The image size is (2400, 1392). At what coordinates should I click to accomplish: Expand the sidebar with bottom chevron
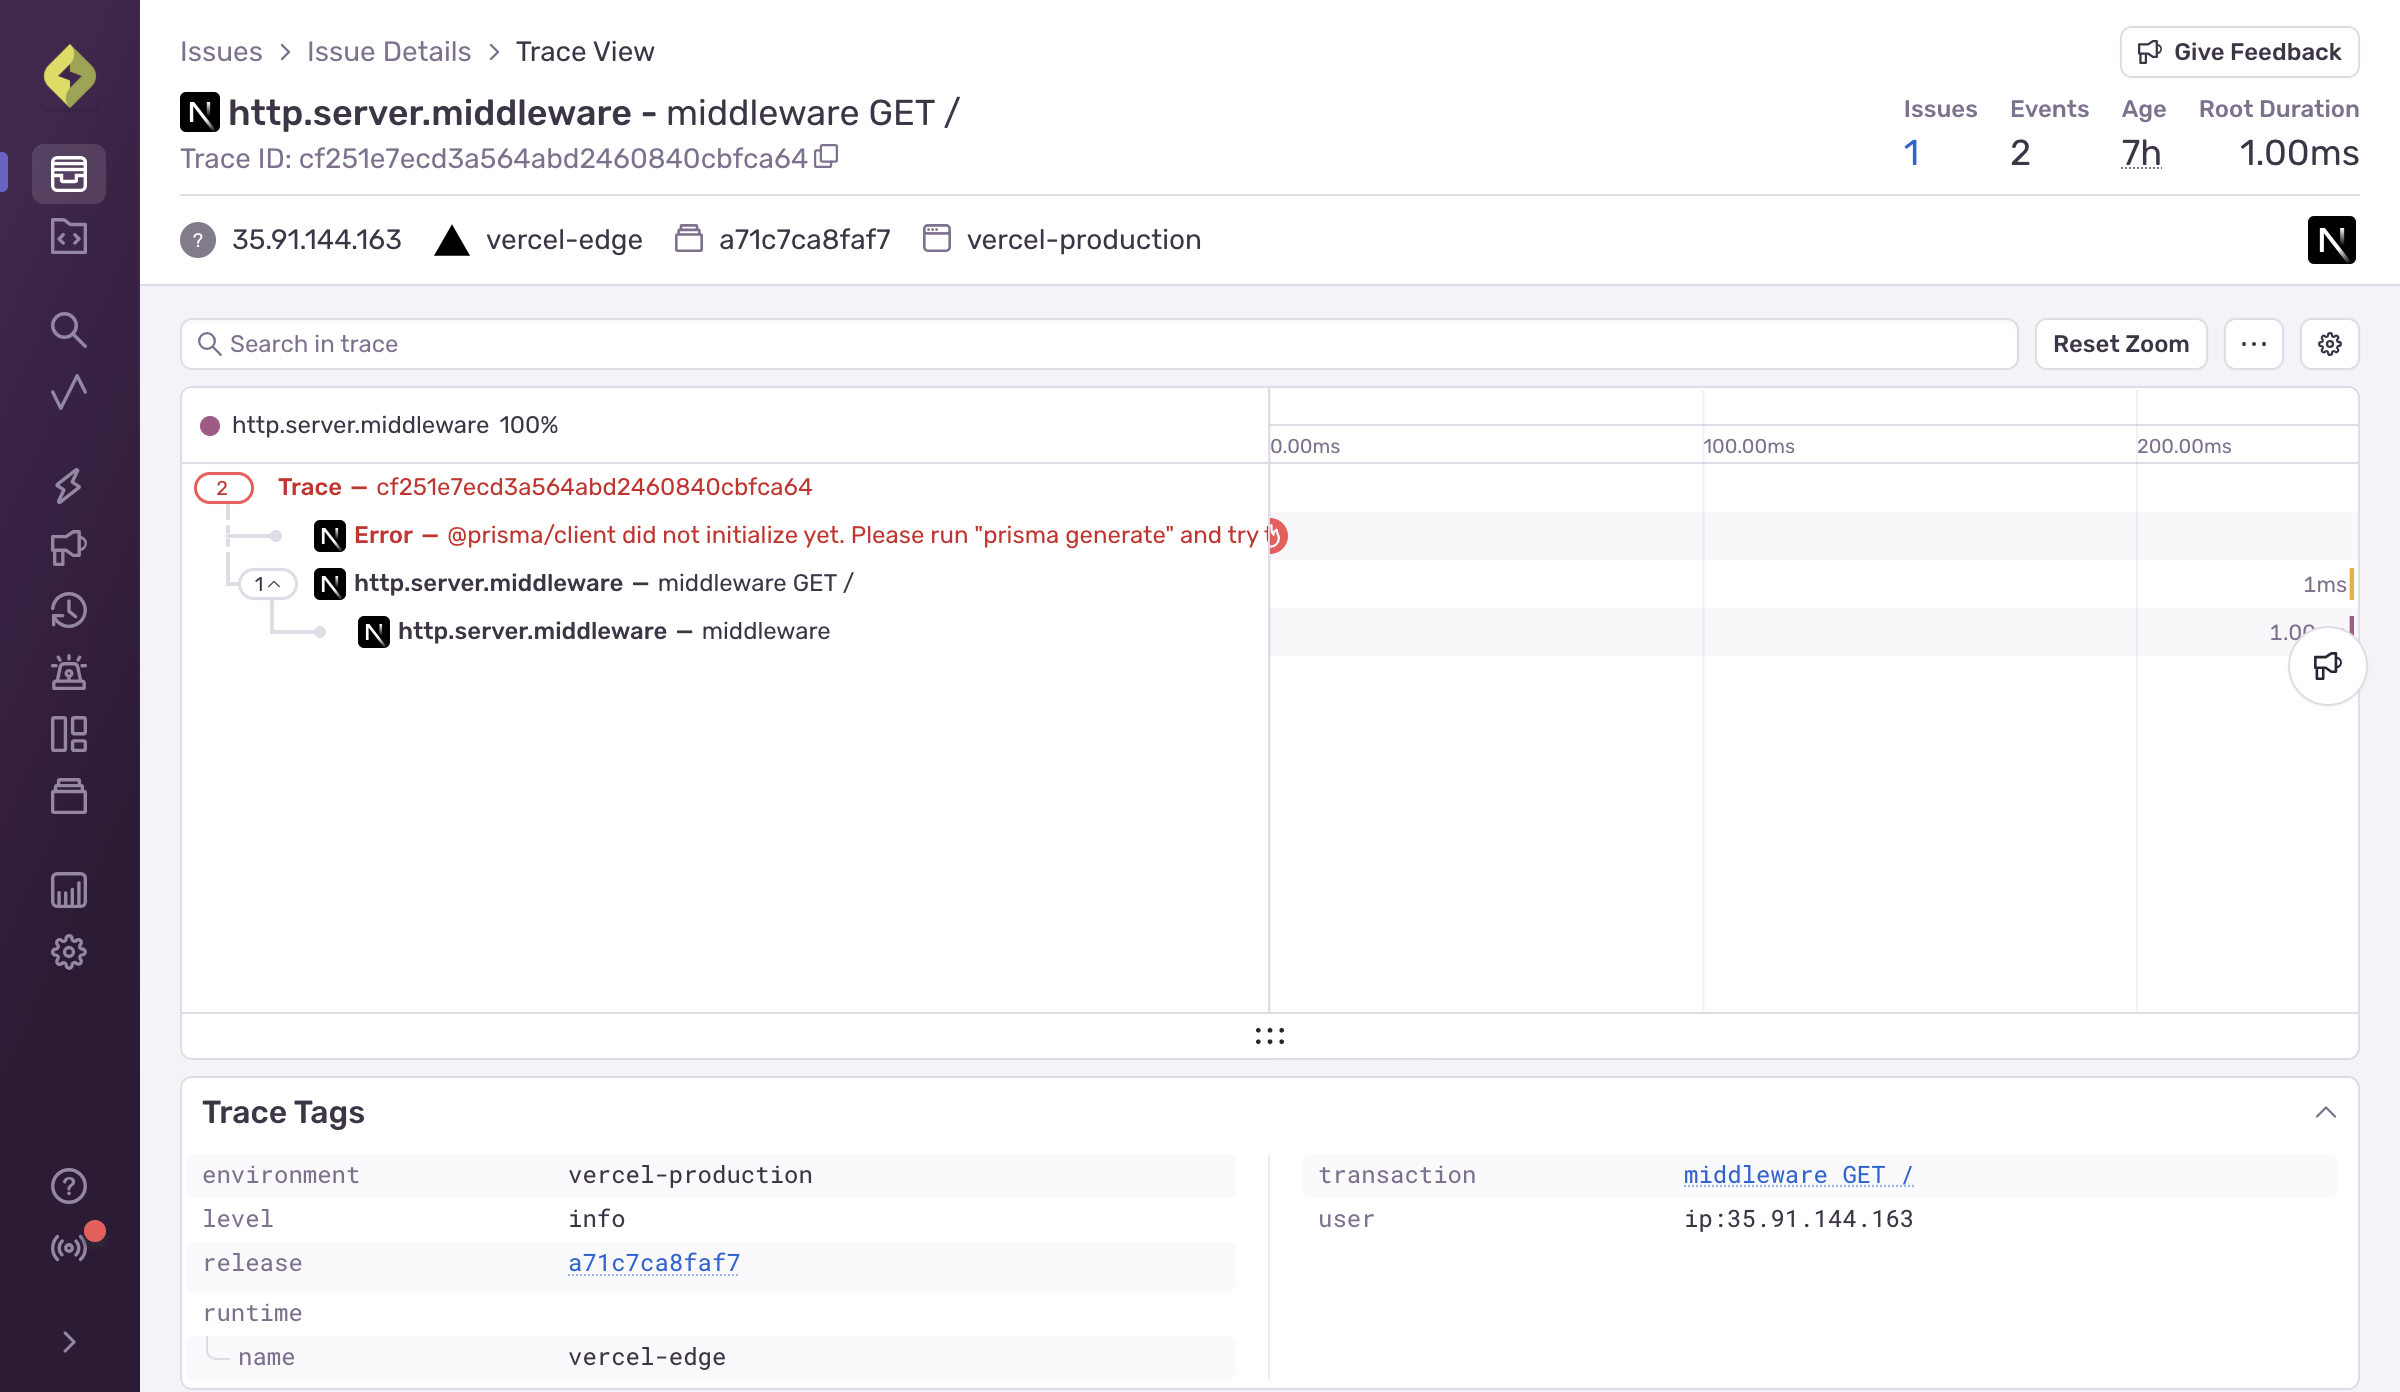point(69,1342)
